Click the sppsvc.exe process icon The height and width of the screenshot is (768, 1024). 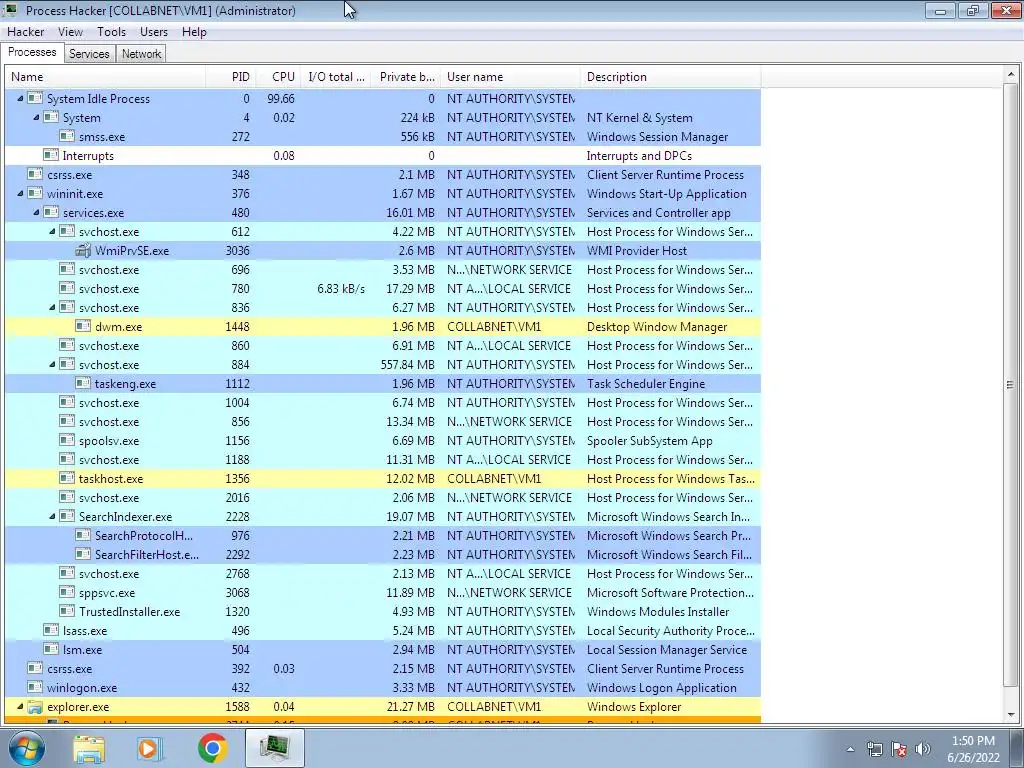coord(67,592)
